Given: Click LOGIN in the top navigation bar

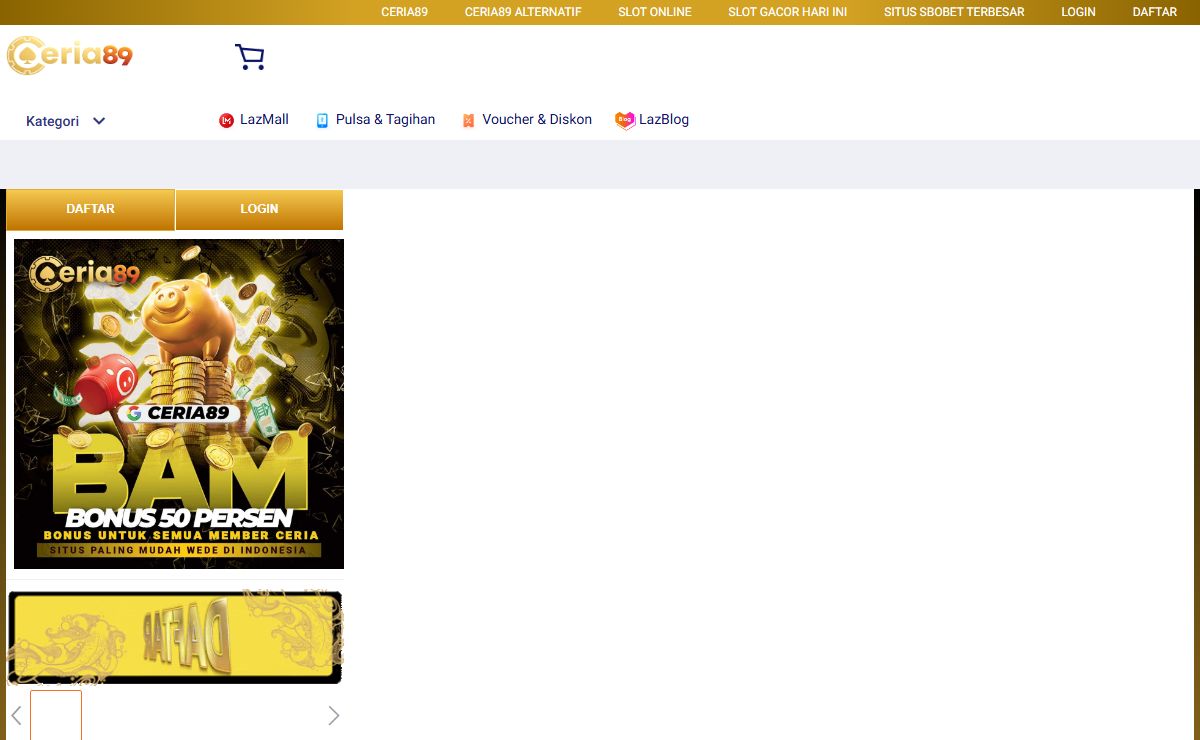Looking at the screenshot, I should (1078, 12).
